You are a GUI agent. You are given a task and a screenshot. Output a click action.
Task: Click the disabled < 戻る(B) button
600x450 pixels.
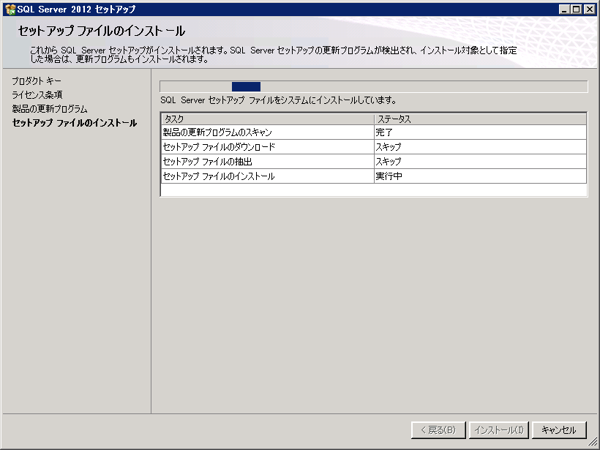click(438, 430)
